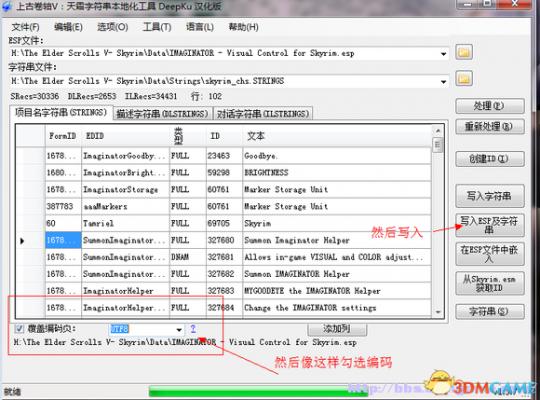The width and height of the screenshot is (540, 400).
Task: Click scroll up arrow of the table
Action: (438, 131)
